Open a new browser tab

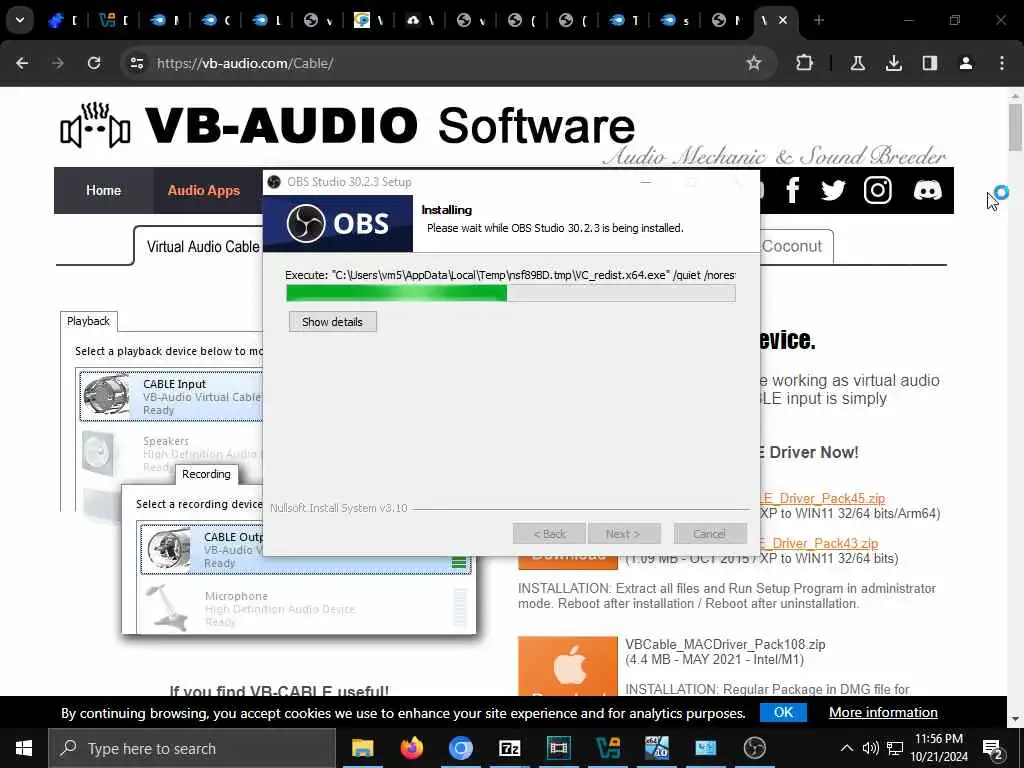(818, 20)
